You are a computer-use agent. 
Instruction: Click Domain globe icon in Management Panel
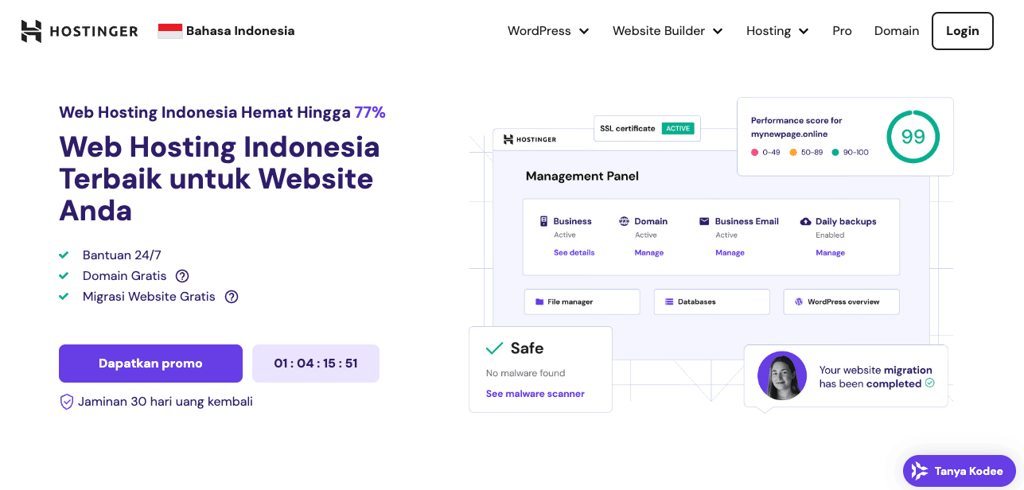pos(624,221)
